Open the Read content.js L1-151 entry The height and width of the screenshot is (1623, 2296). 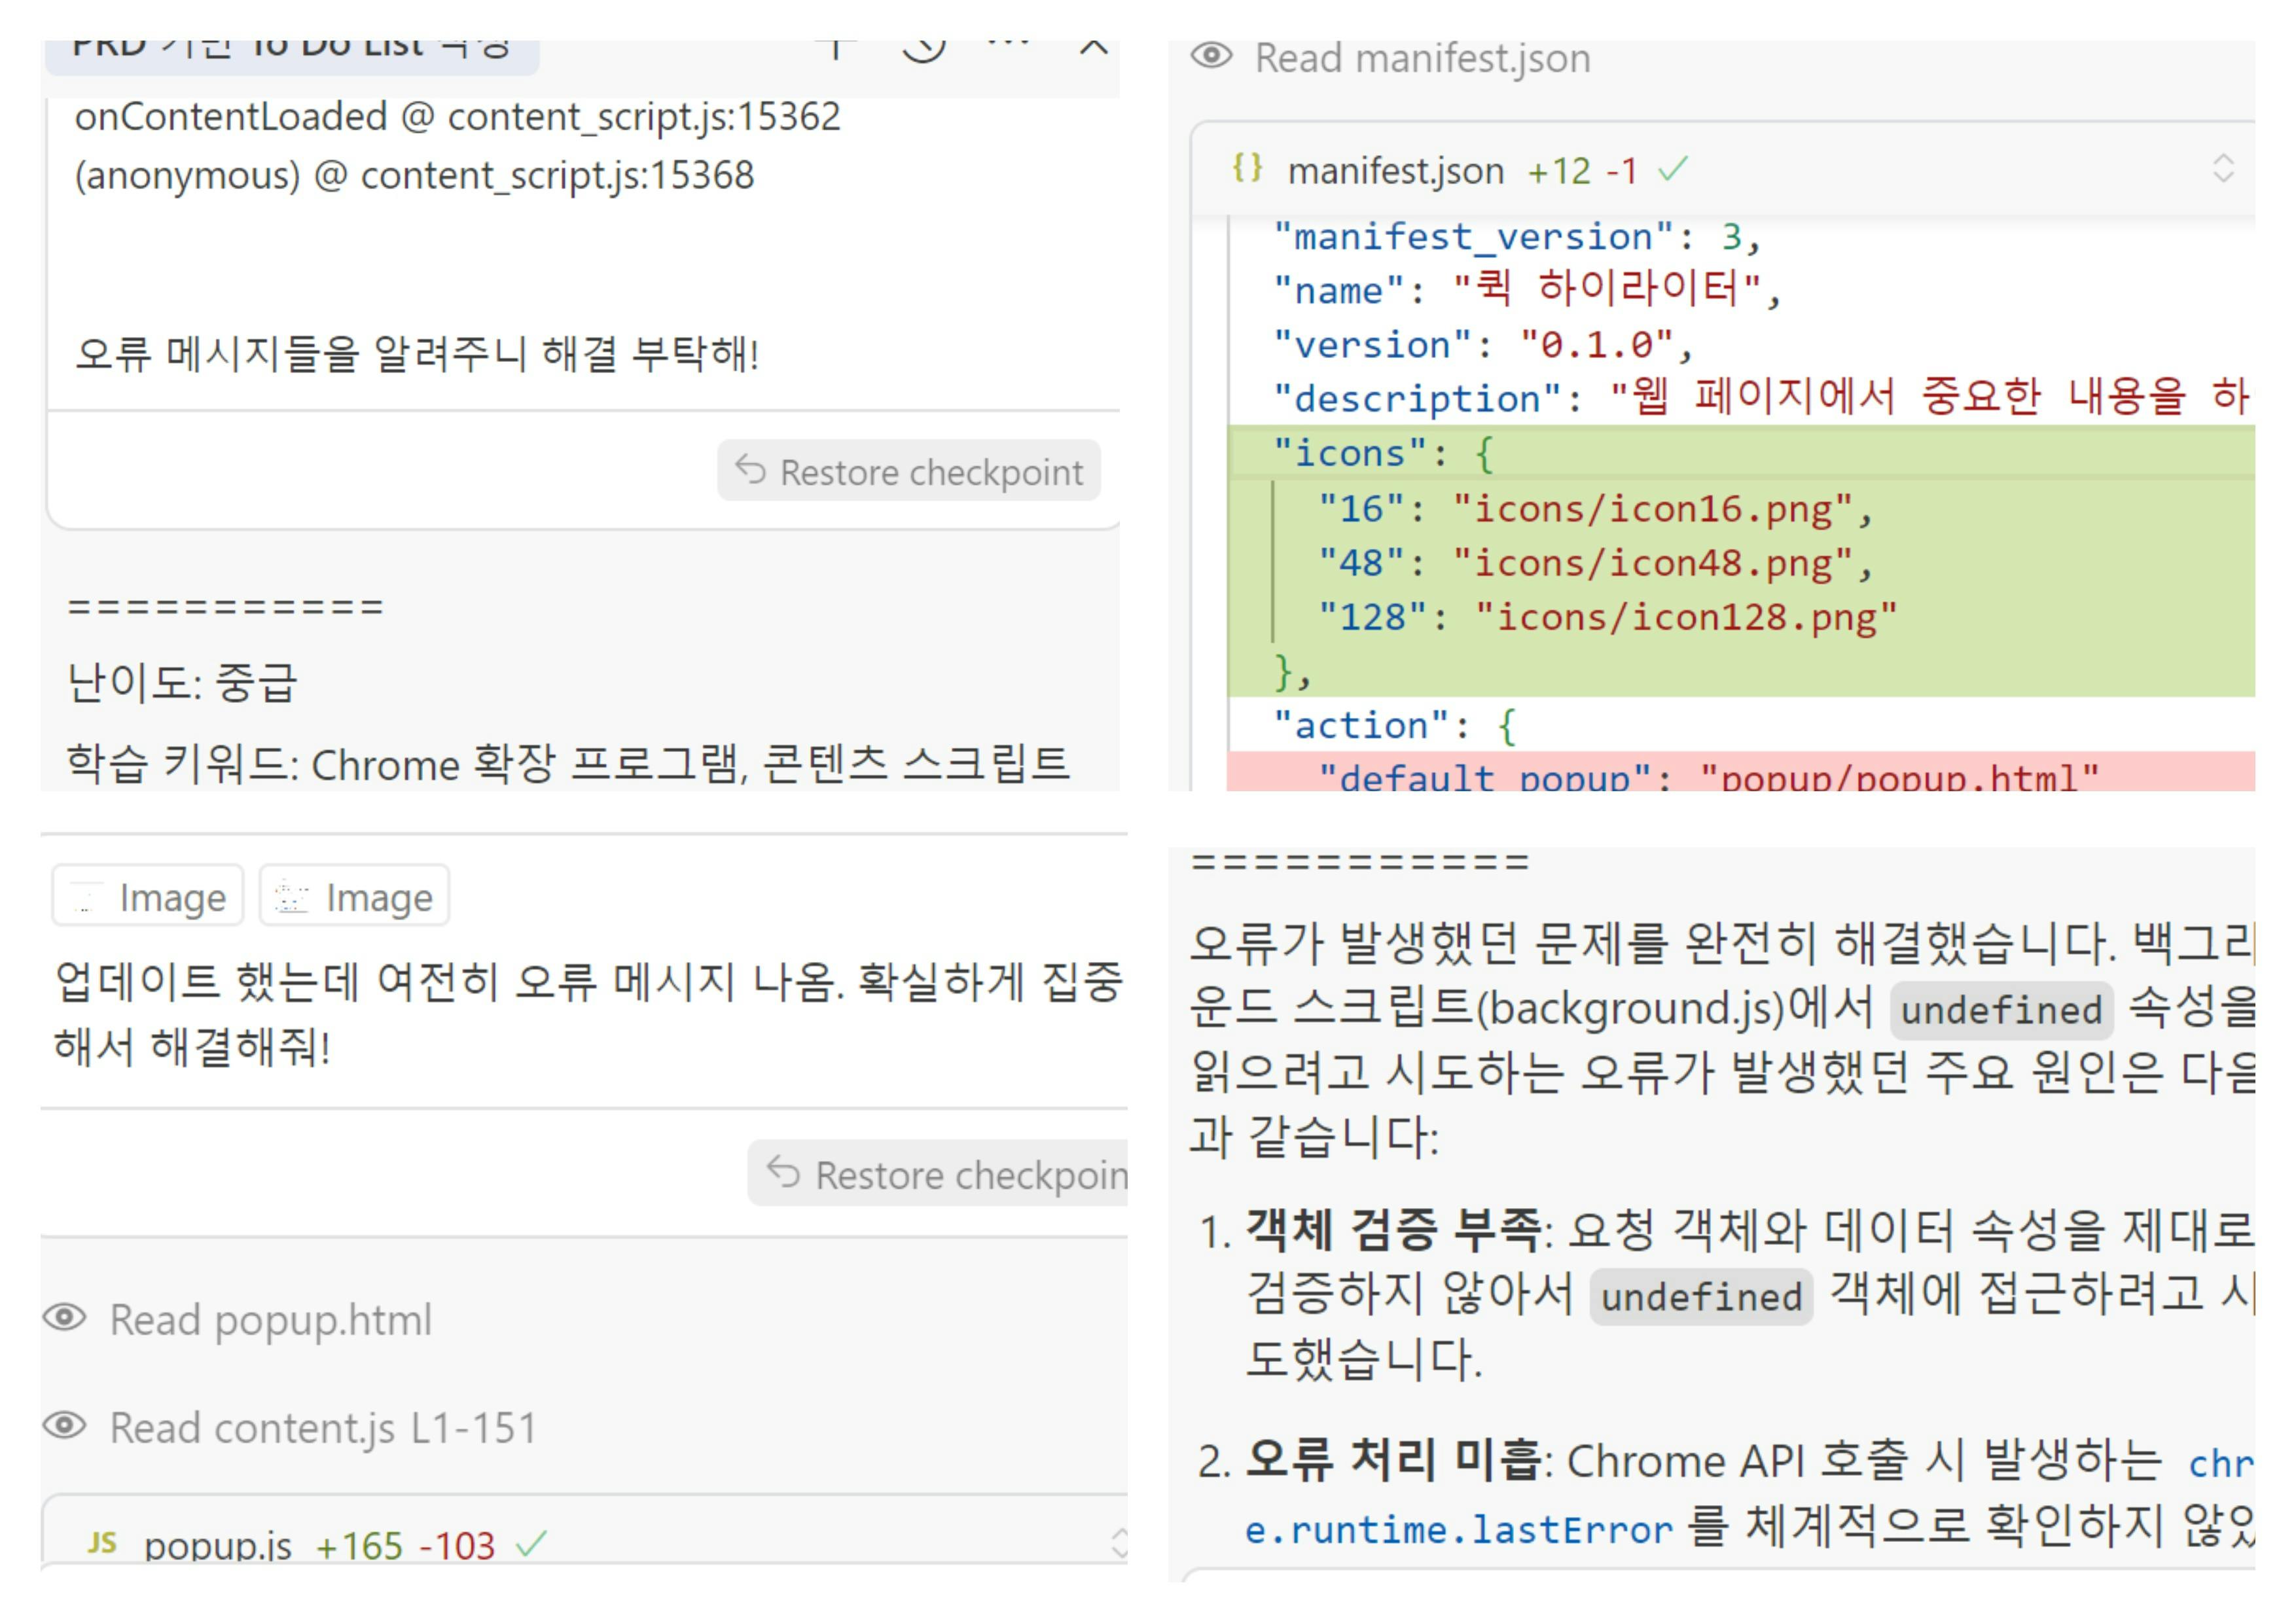323,1427
